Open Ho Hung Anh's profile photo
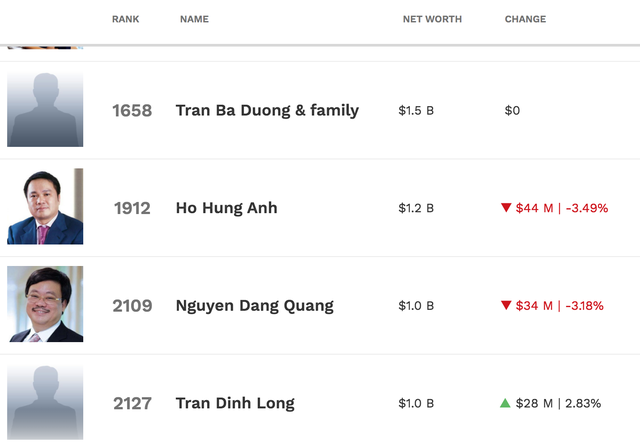Screen dimensions: 640x446 tap(45, 207)
